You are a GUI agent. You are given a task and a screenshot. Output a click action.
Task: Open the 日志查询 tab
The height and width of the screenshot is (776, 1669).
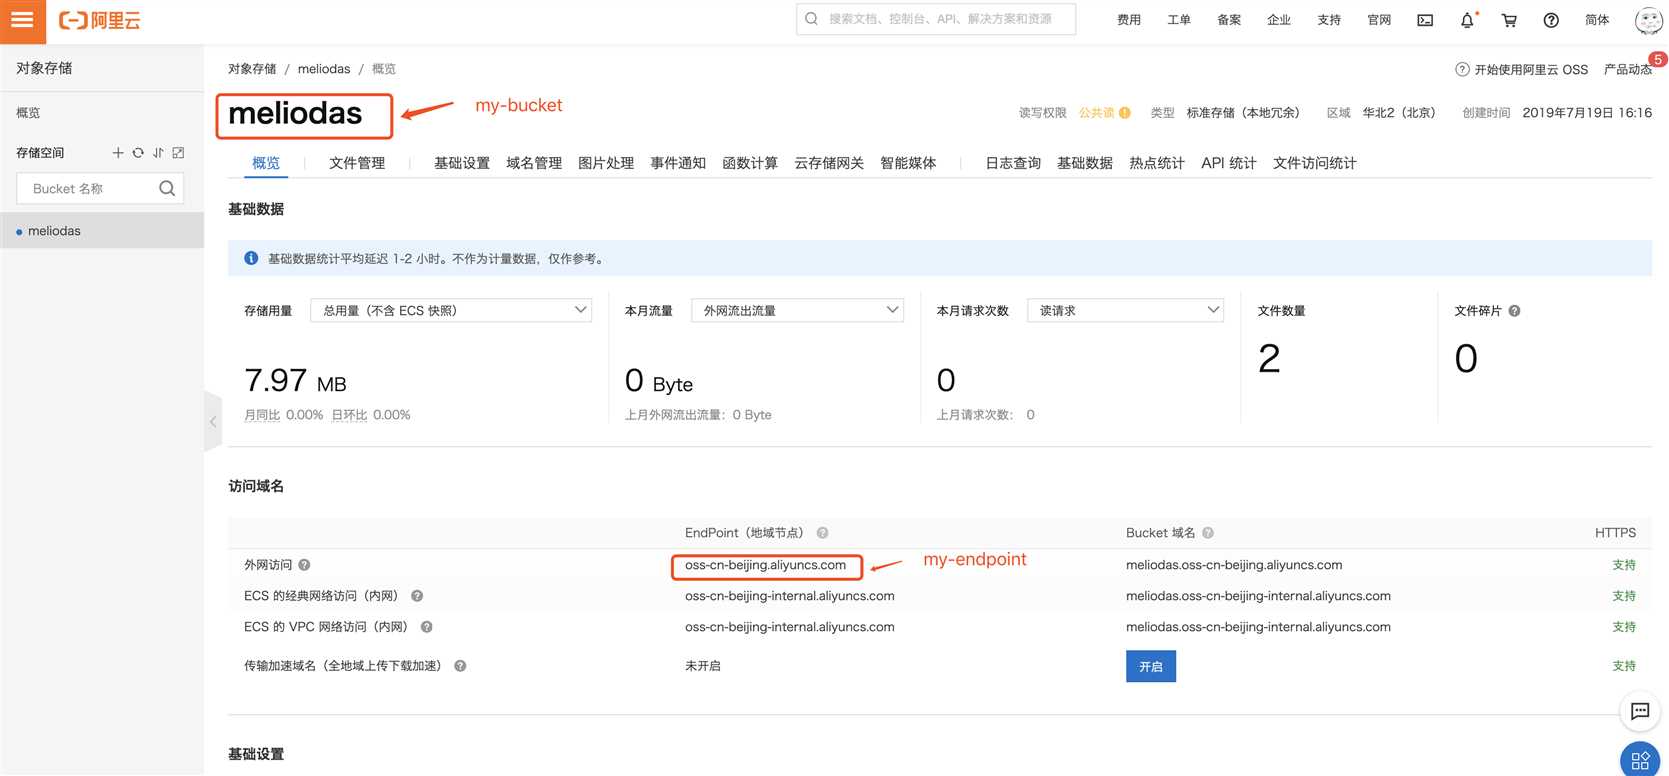1013,163
